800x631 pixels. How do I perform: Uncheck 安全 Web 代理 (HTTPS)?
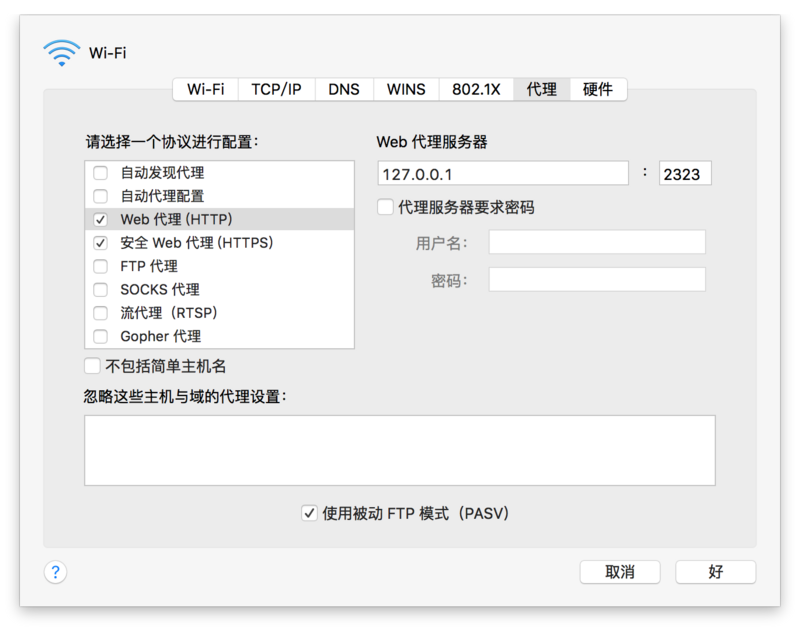pyautogui.click(x=99, y=242)
